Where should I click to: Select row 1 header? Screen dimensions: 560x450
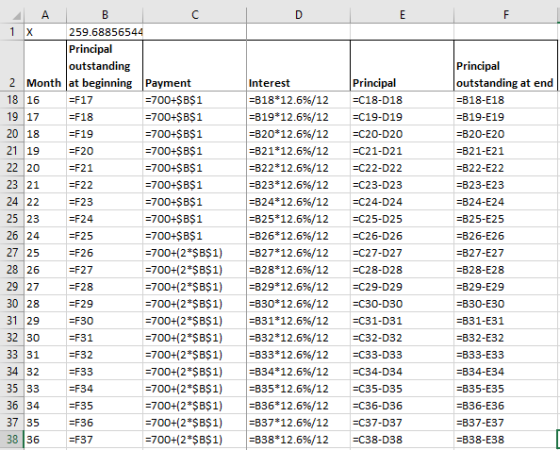pyautogui.click(x=12, y=32)
